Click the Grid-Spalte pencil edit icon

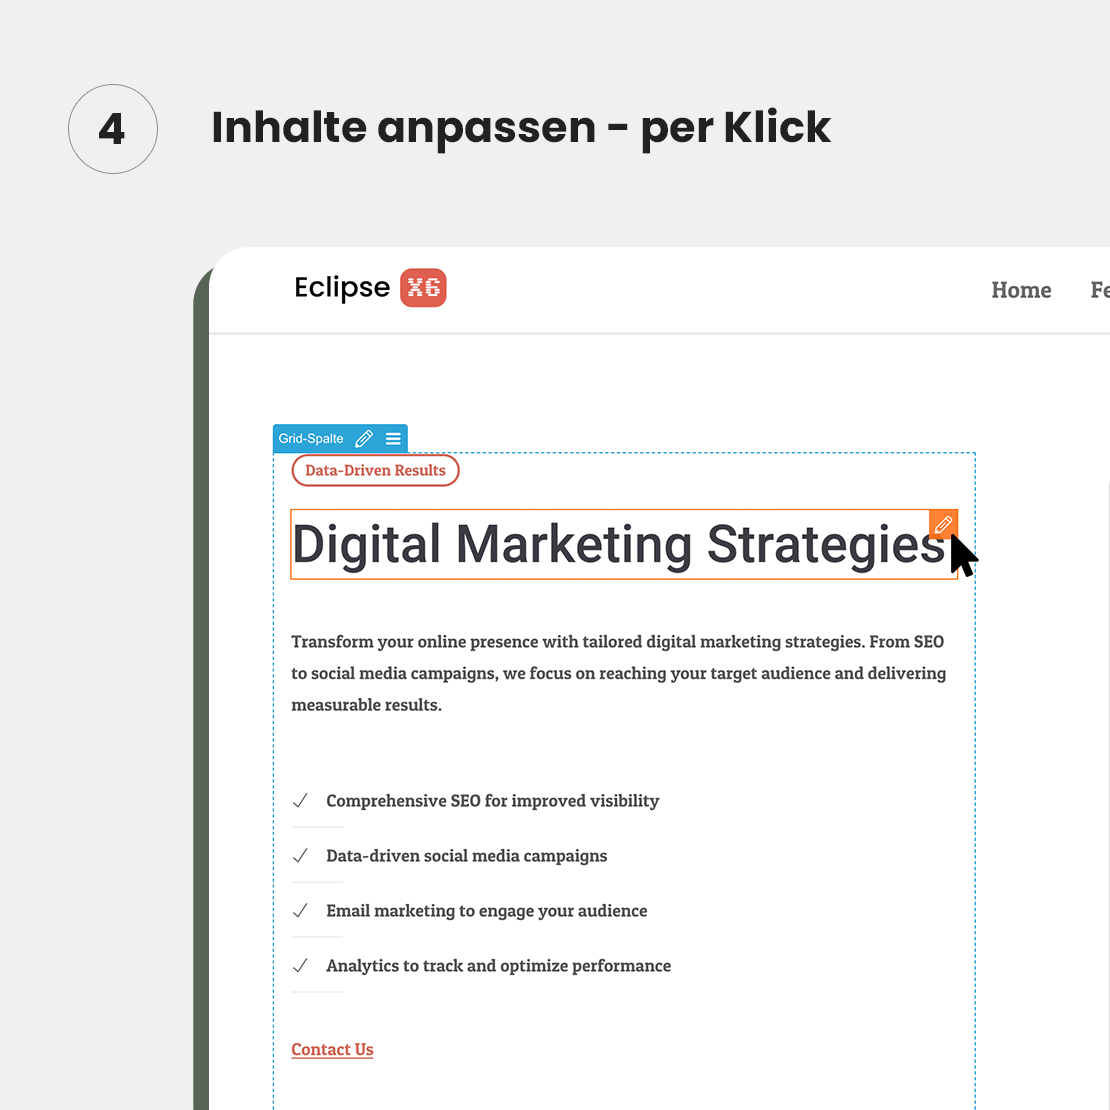(x=364, y=439)
